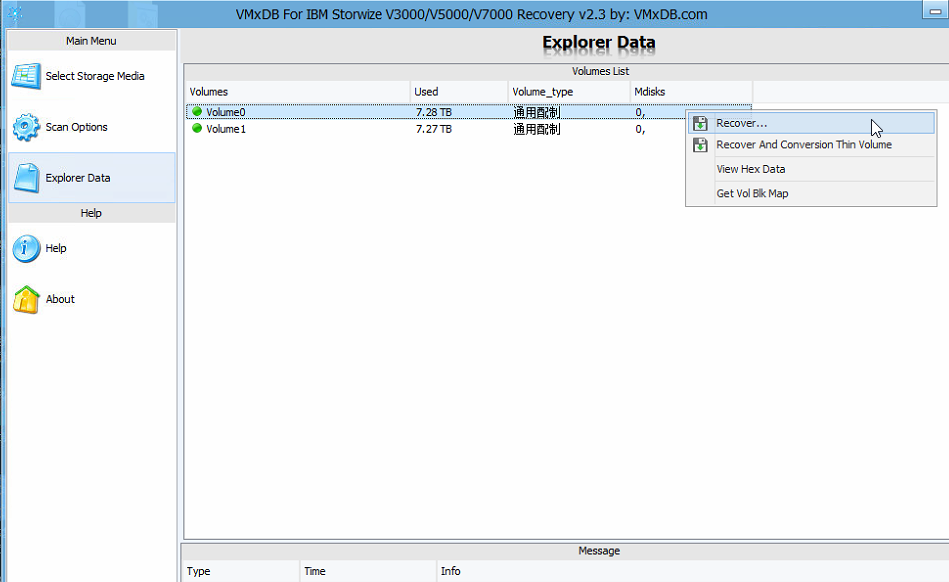
Task: Open Select Storage Media icon
Action: pyautogui.click(x=26, y=76)
